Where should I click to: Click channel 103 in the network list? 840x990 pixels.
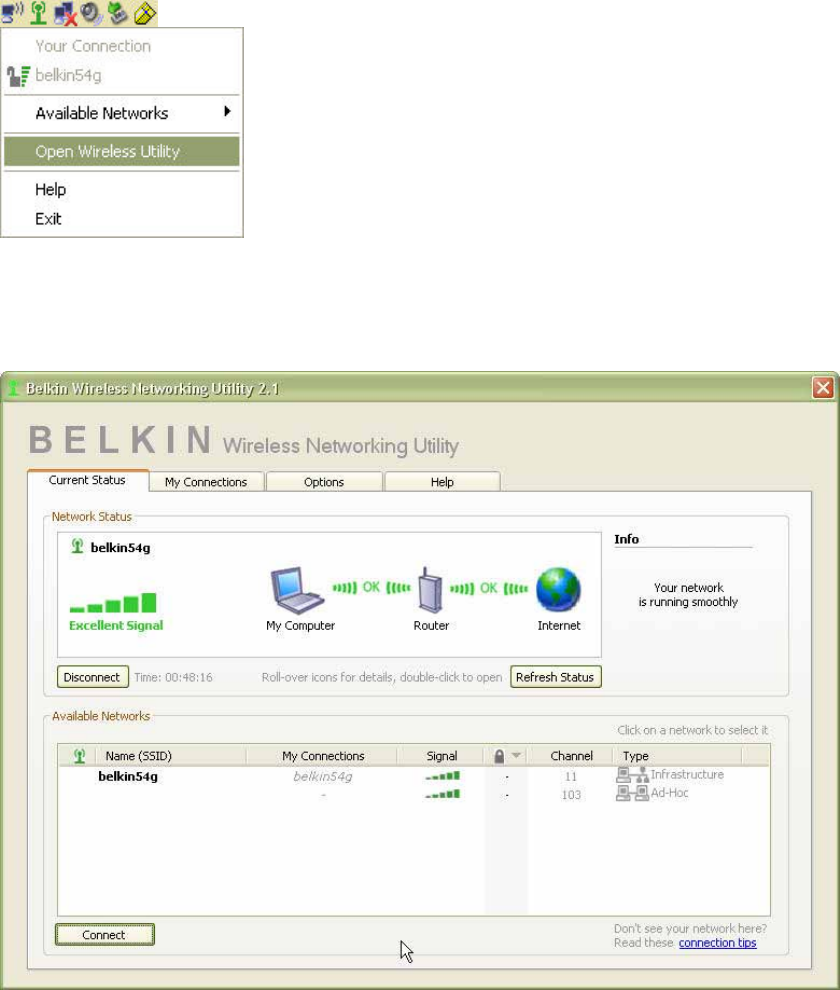[571, 795]
